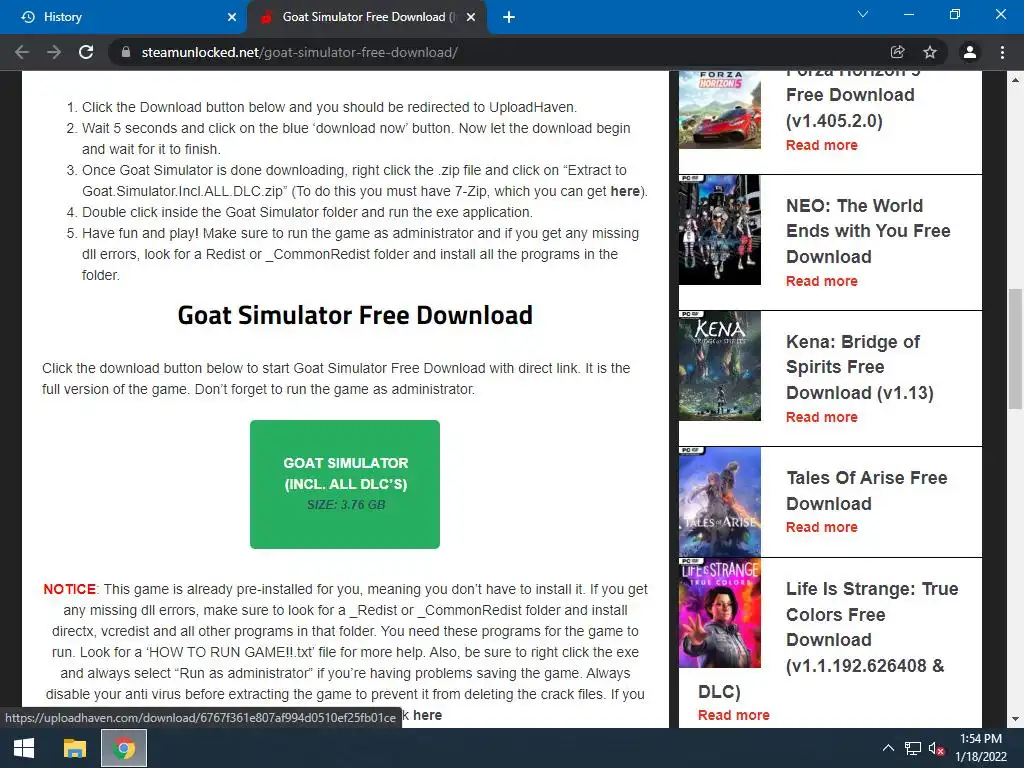Click Read more under Forza Horizon 5
The width and height of the screenshot is (1024, 768).
(822, 145)
